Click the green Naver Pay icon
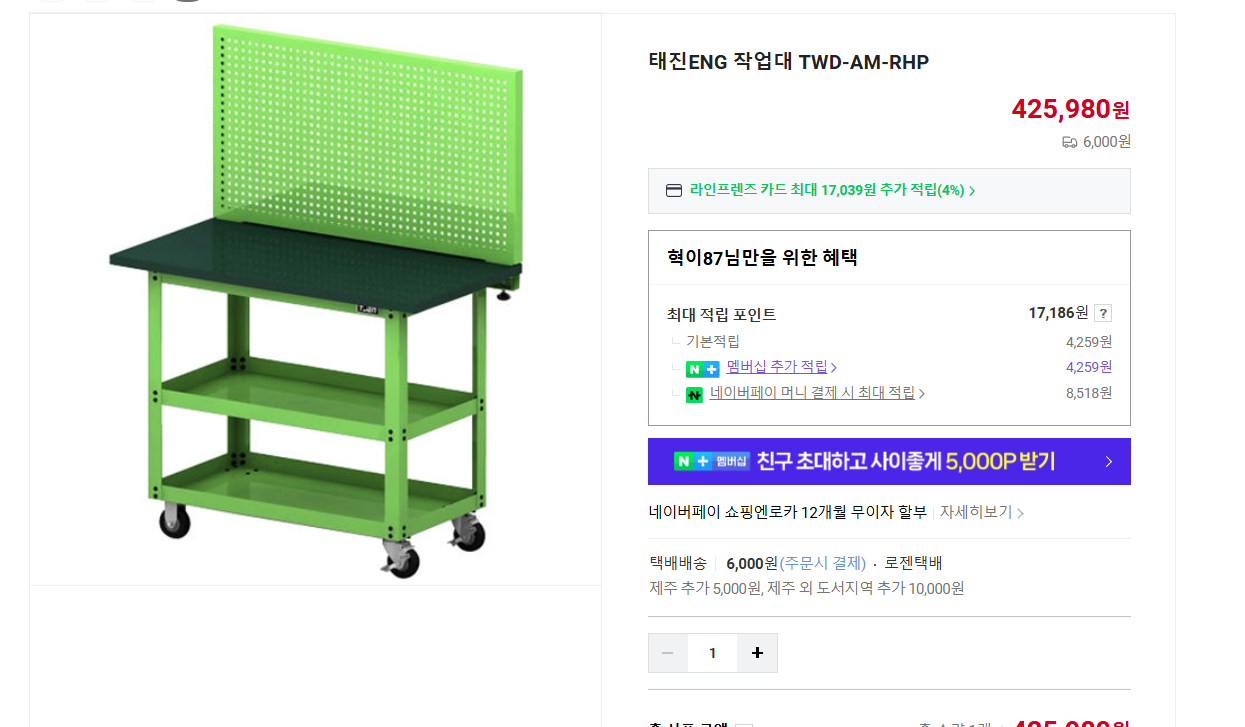This screenshot has height=727, width=1245. point(694,394)
